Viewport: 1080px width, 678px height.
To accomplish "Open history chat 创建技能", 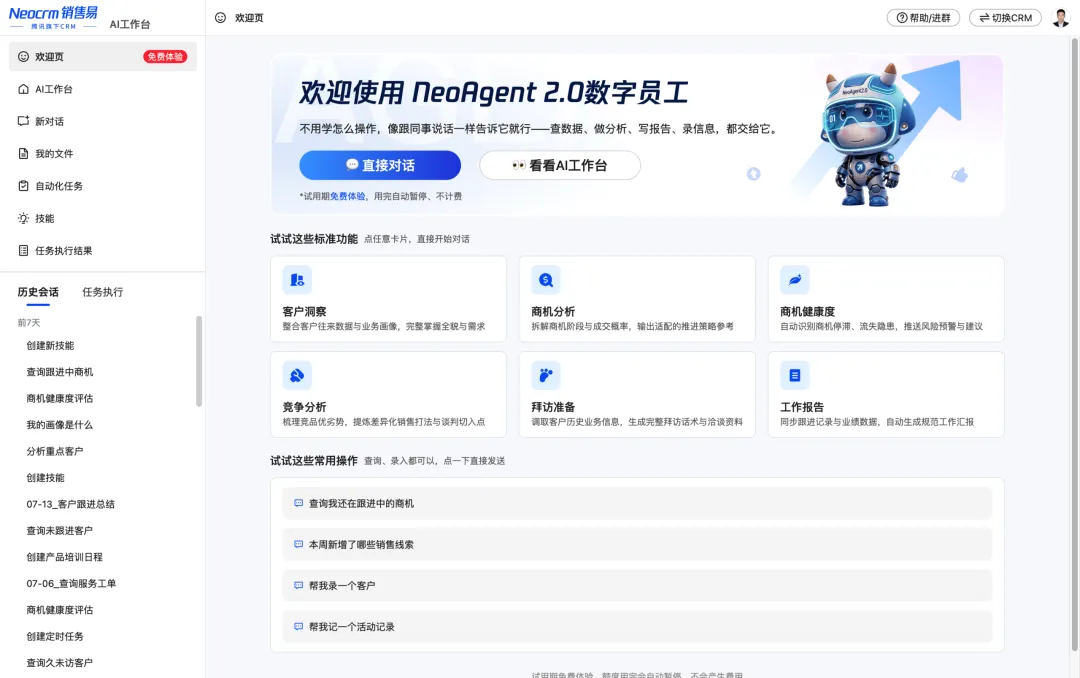I will [x=45, y=477].
